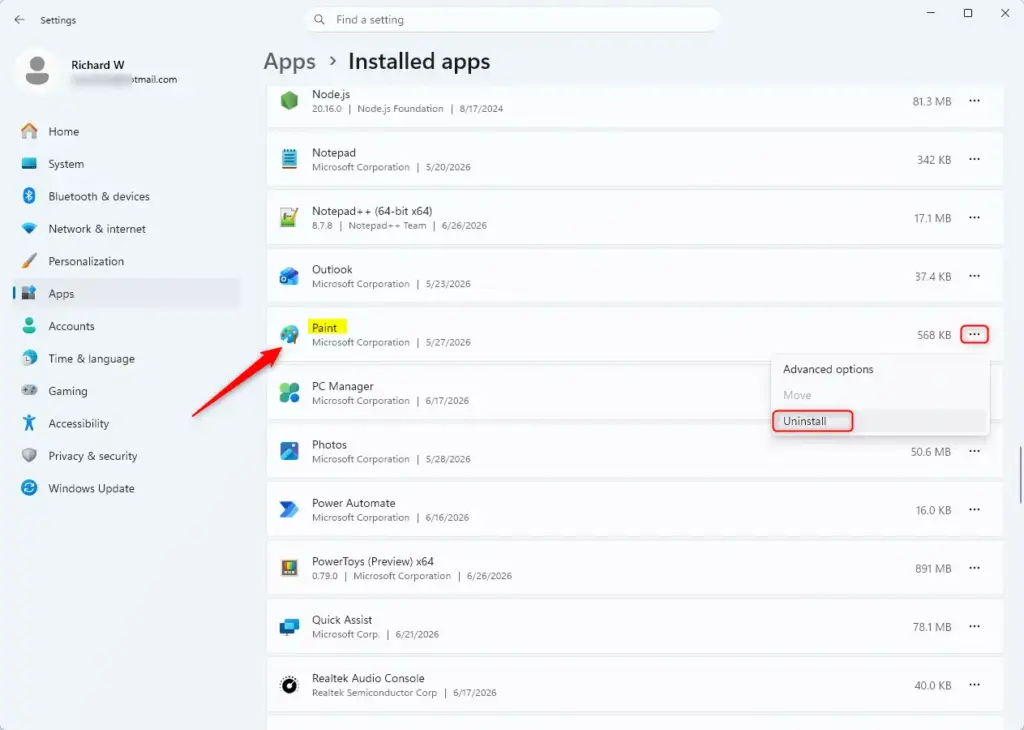Open more options for Power Automate
1024x730 pixels.
974,510
